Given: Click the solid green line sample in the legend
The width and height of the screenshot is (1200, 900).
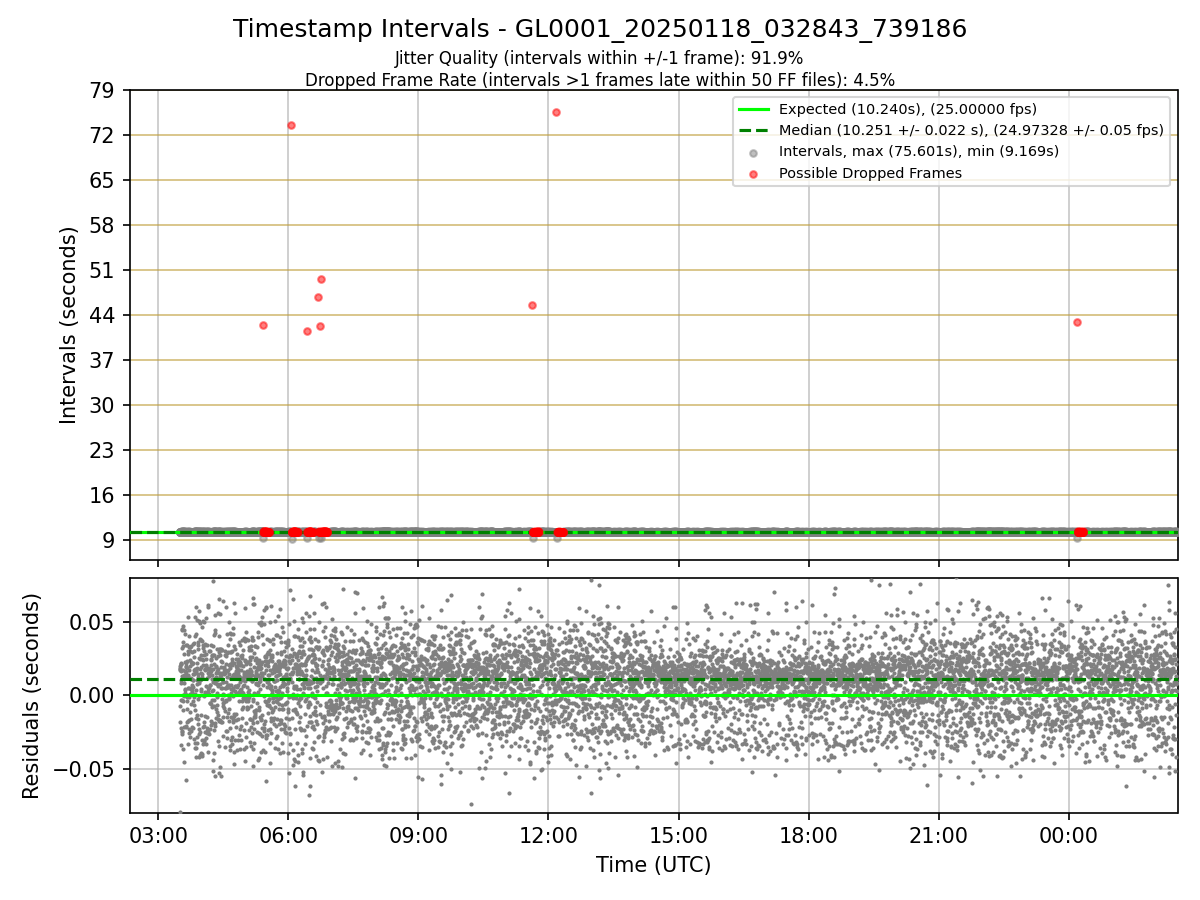Looking at the screenshot, I should click(x=754, y=109).
